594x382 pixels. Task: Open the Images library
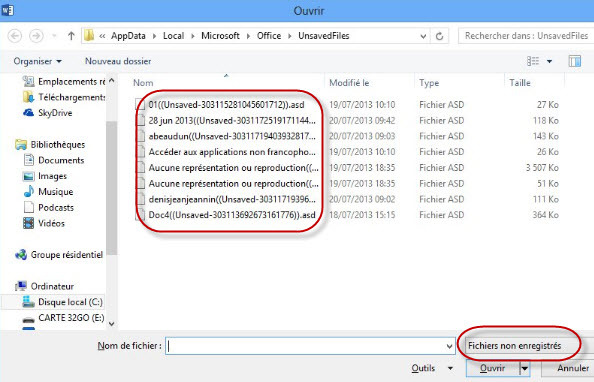tap(45, 176)
